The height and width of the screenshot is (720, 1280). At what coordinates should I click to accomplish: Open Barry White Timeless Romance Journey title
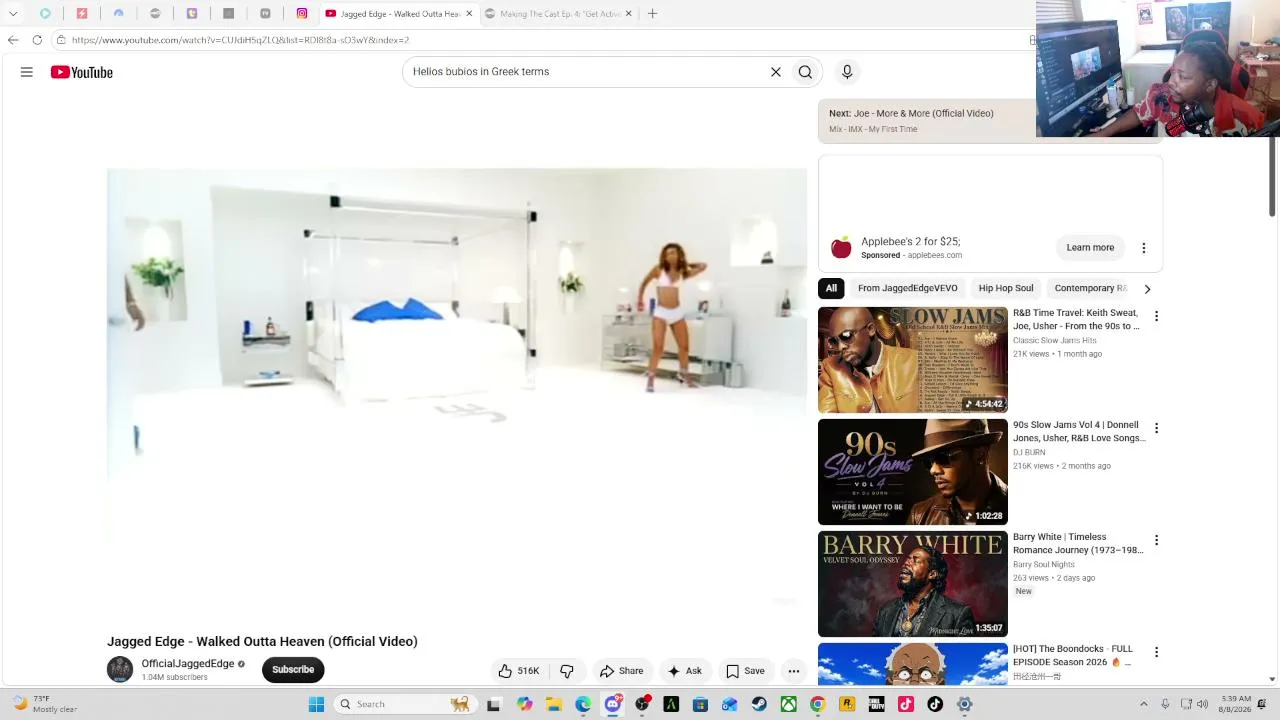(x=1078, y=543)
